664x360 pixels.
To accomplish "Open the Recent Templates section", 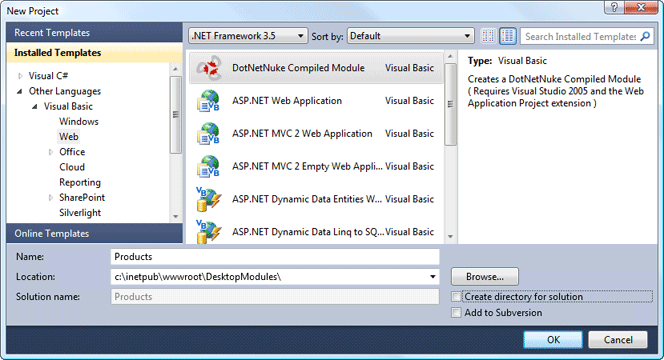I will (94, 33).
